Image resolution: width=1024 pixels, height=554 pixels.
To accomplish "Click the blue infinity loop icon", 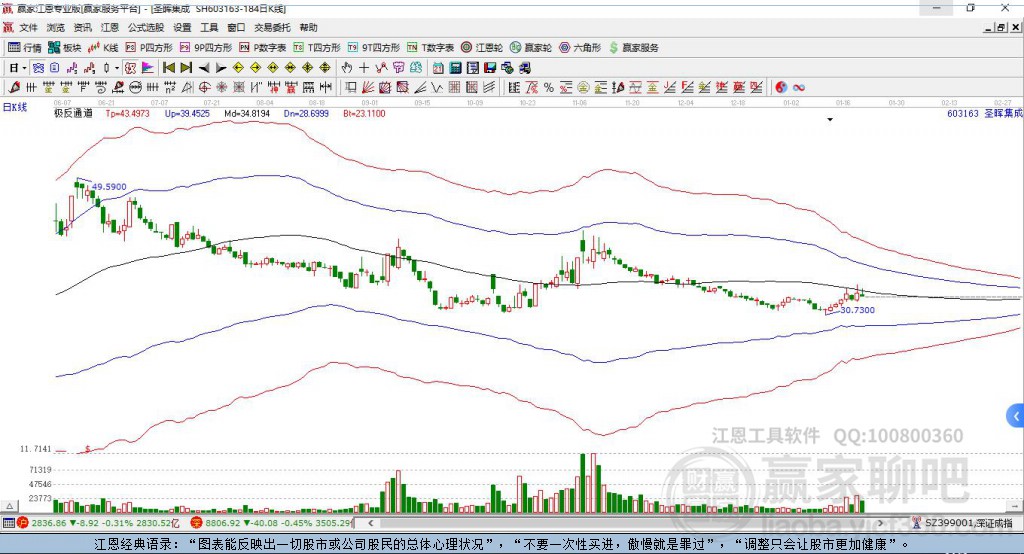I will [799, 88].
